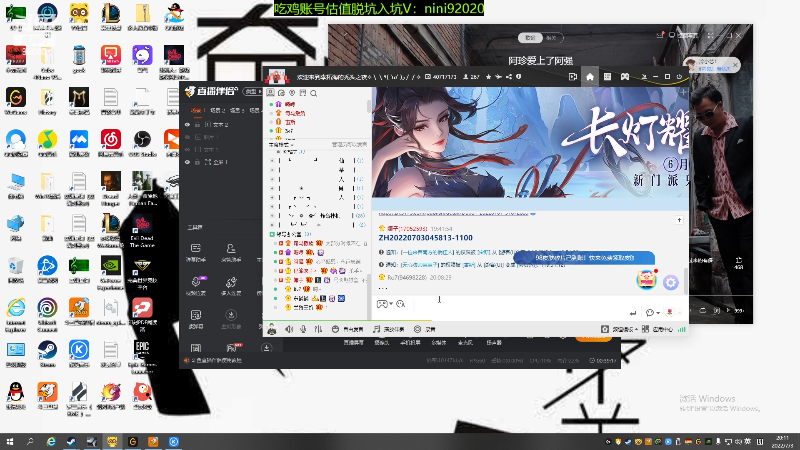Collapse the green sub-channel group in user list
This screenshot has width=800, height=450.
(x=272, y=234)
